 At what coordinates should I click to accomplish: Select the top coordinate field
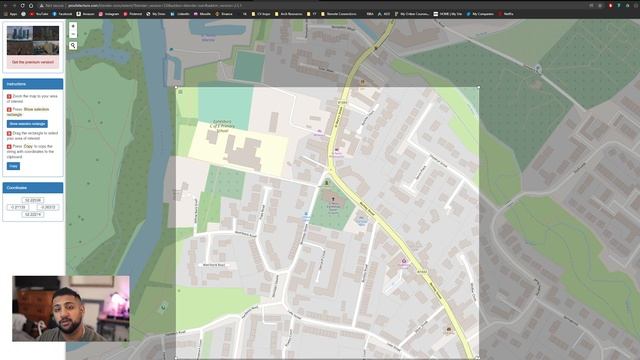tap(33, 200)
